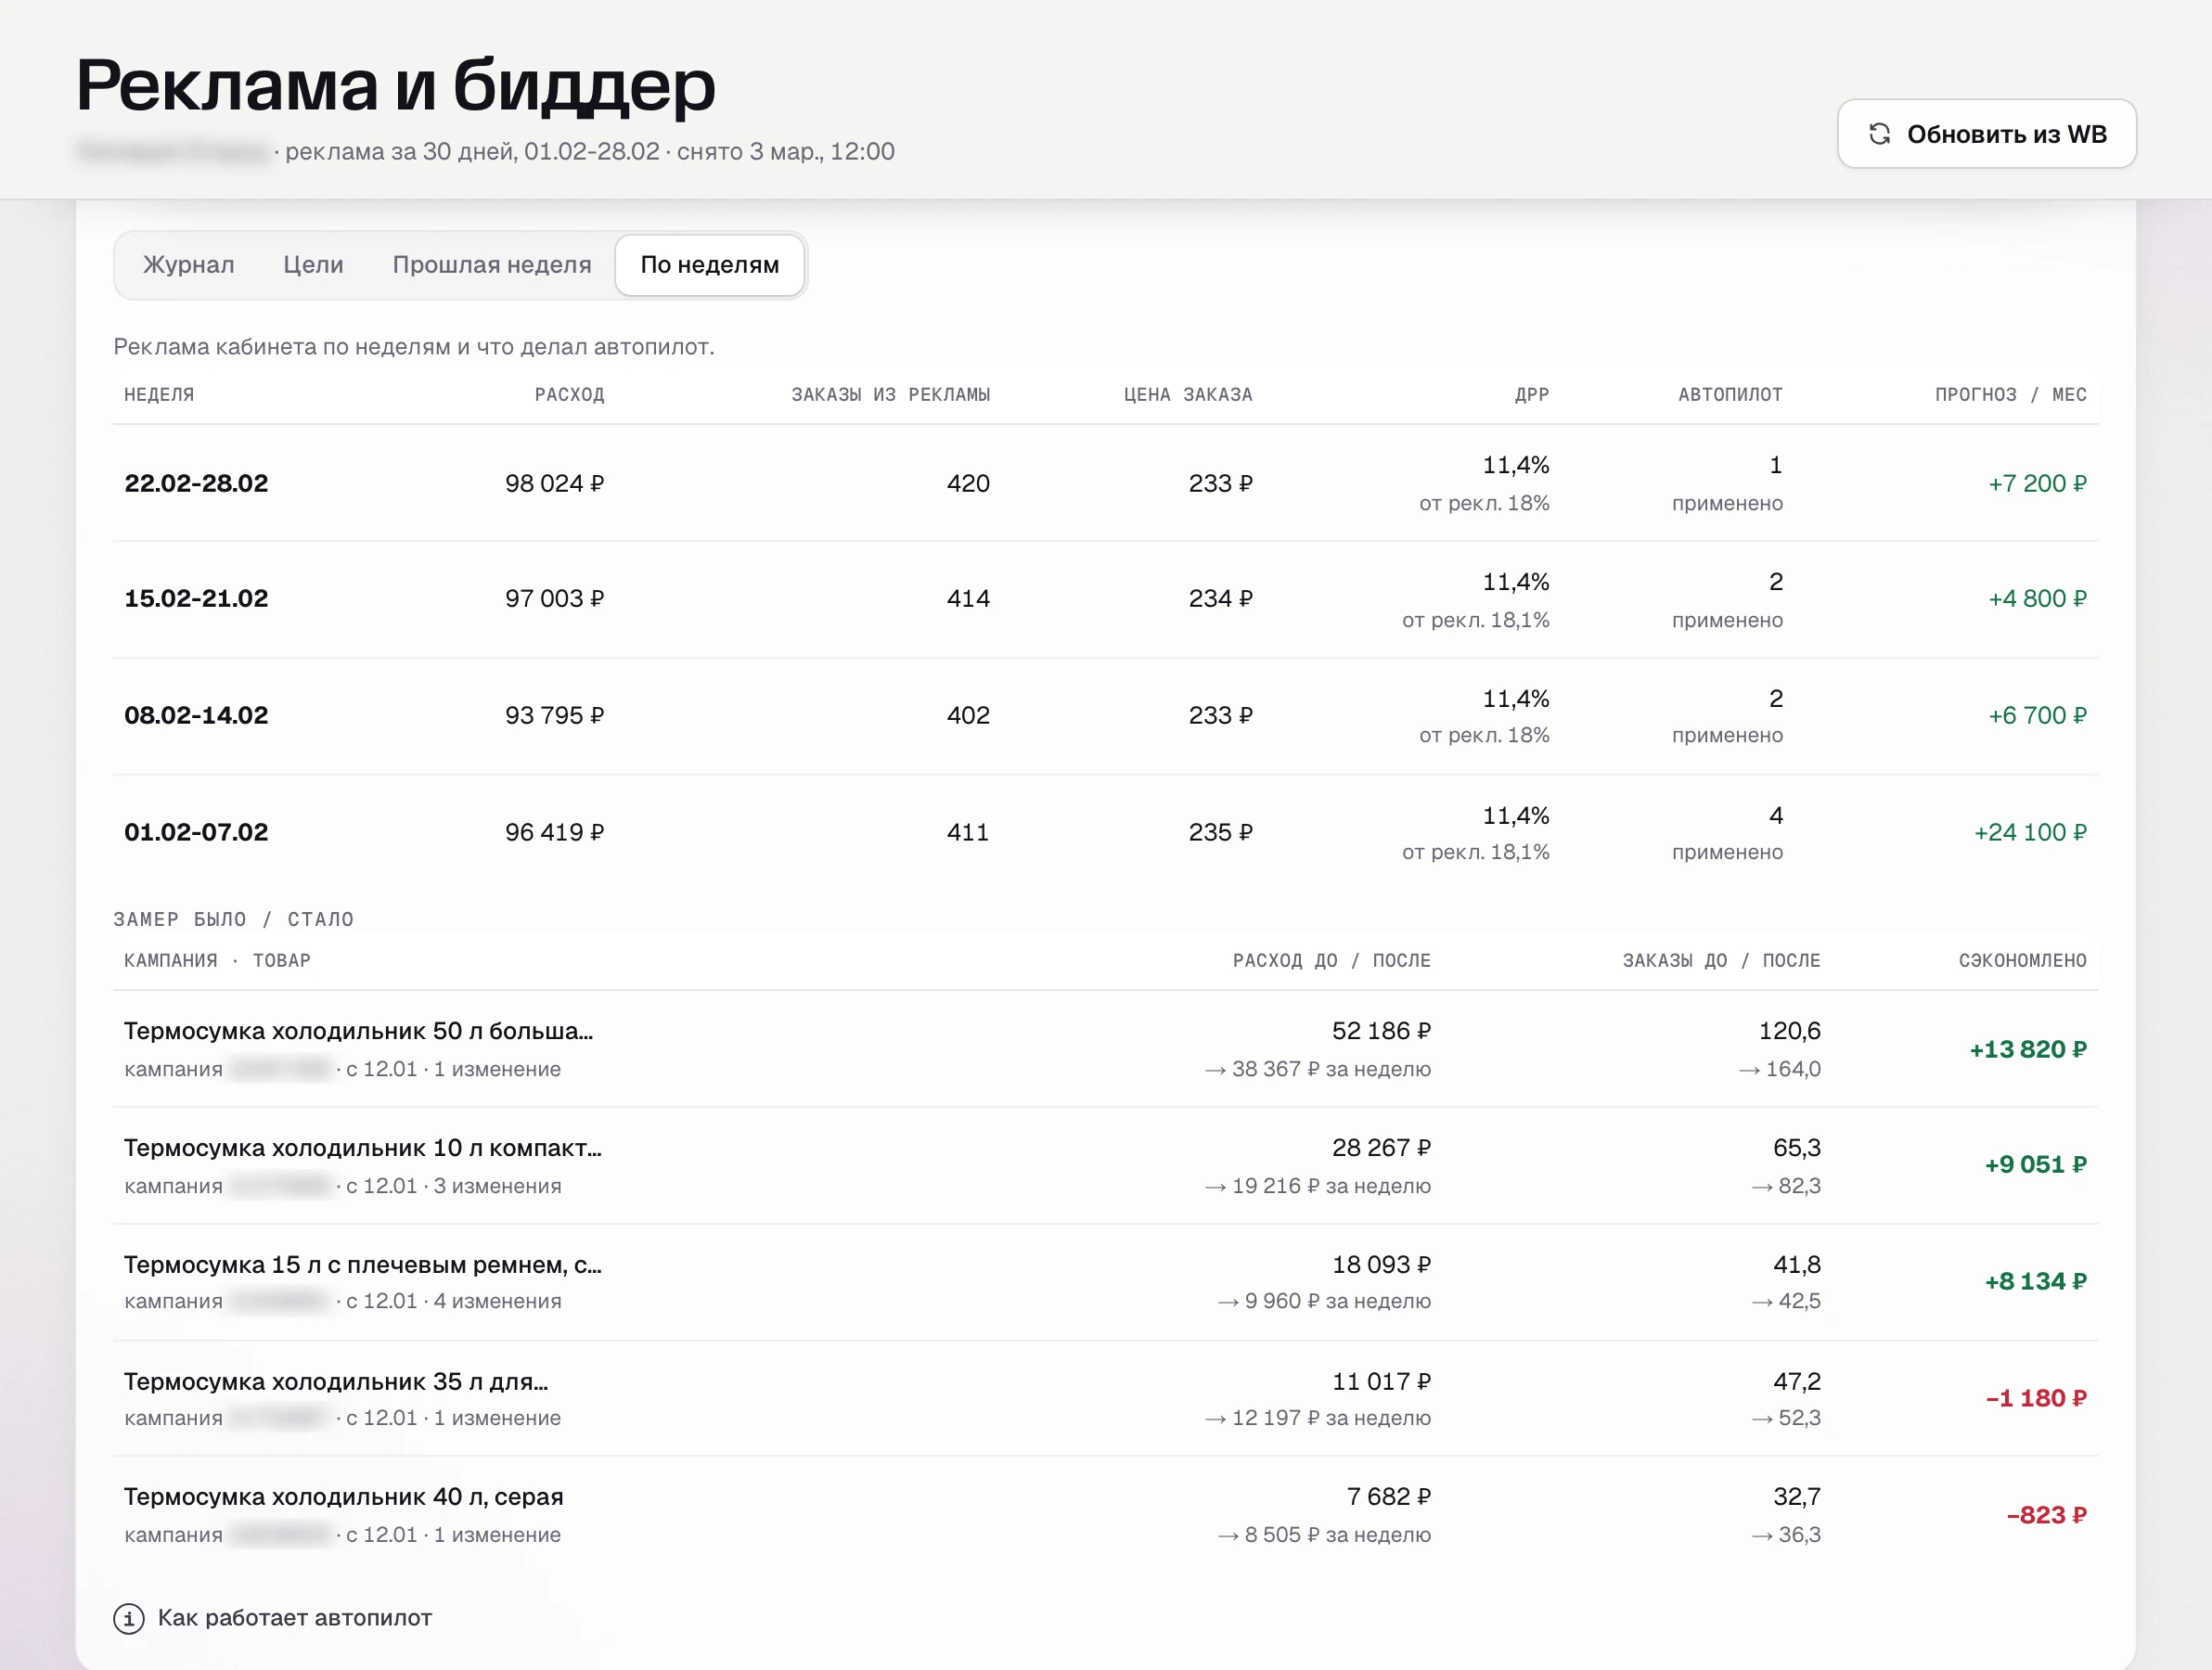Click the Прогноз / мес column header
This screenshot has width=2212, height=1670.
[x=2011, y=395]
